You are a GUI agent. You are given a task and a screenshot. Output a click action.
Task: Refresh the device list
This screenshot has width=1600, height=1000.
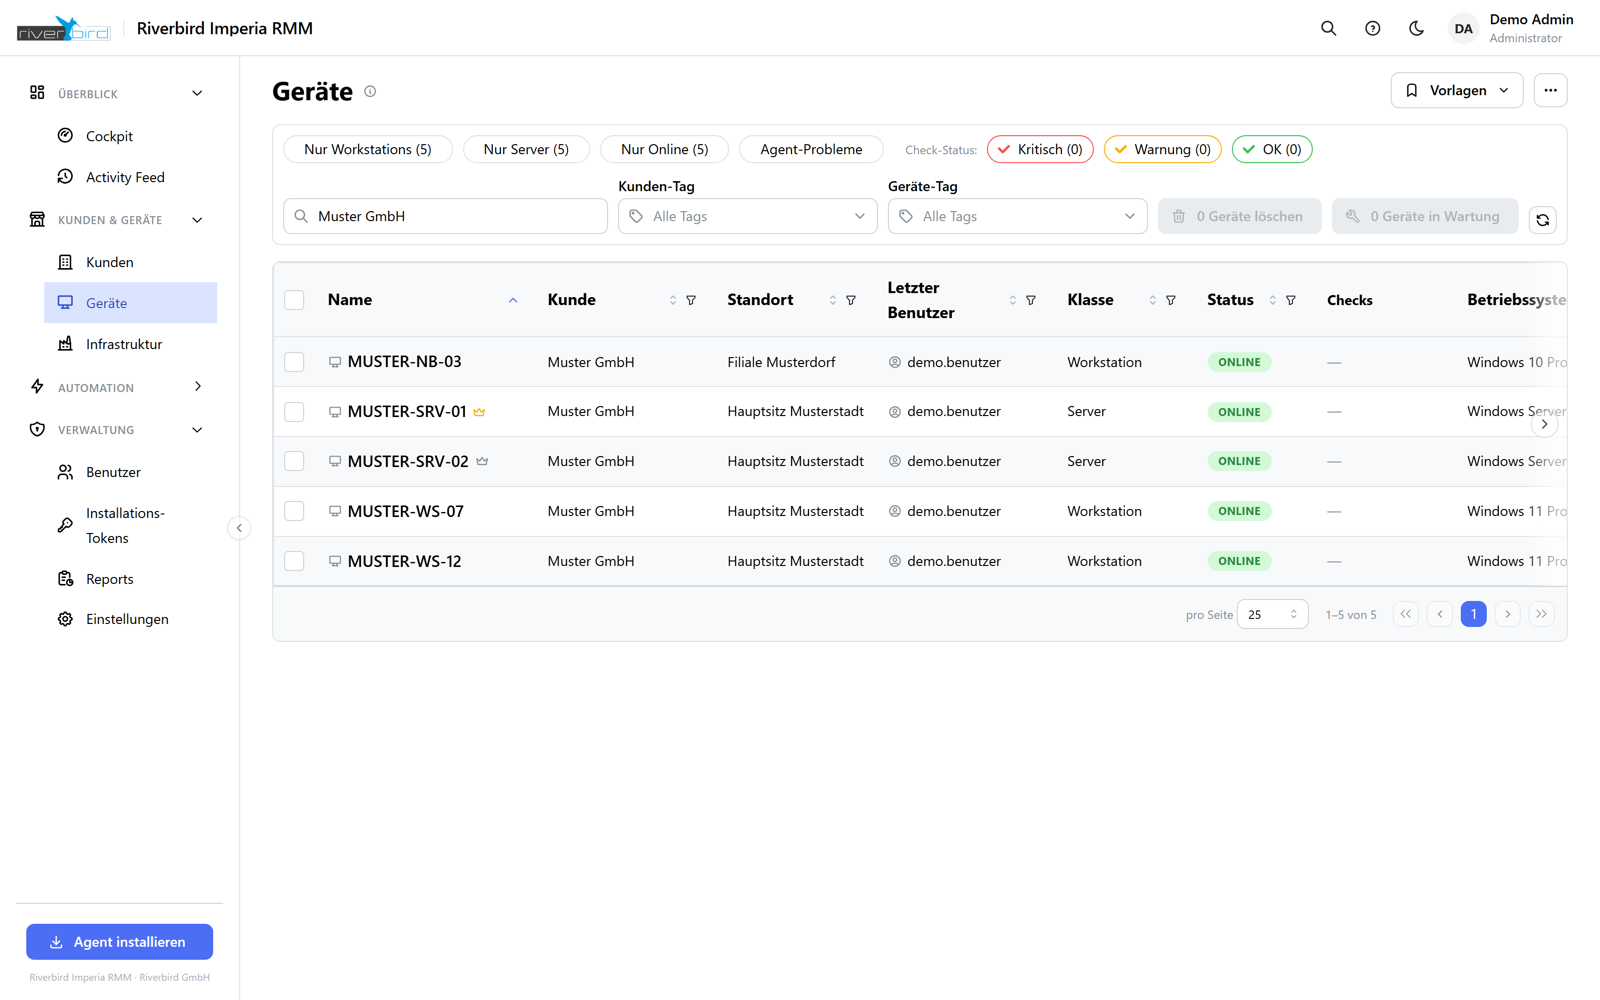click(1542, 220)
